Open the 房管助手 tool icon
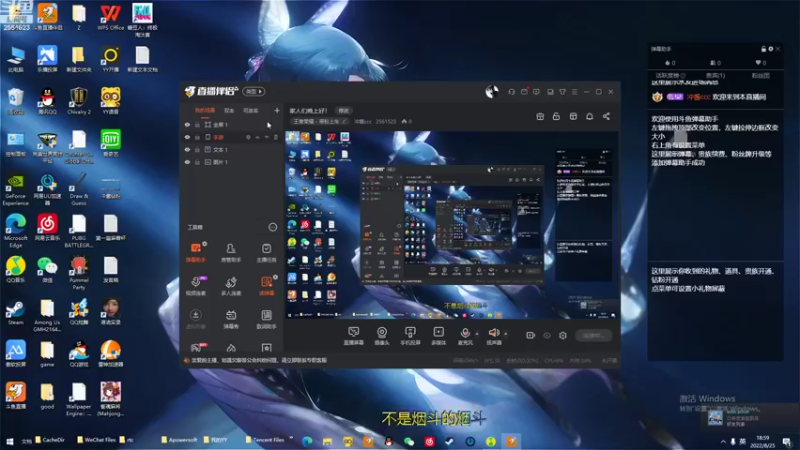800x450 pixels. tap(231, 252)
